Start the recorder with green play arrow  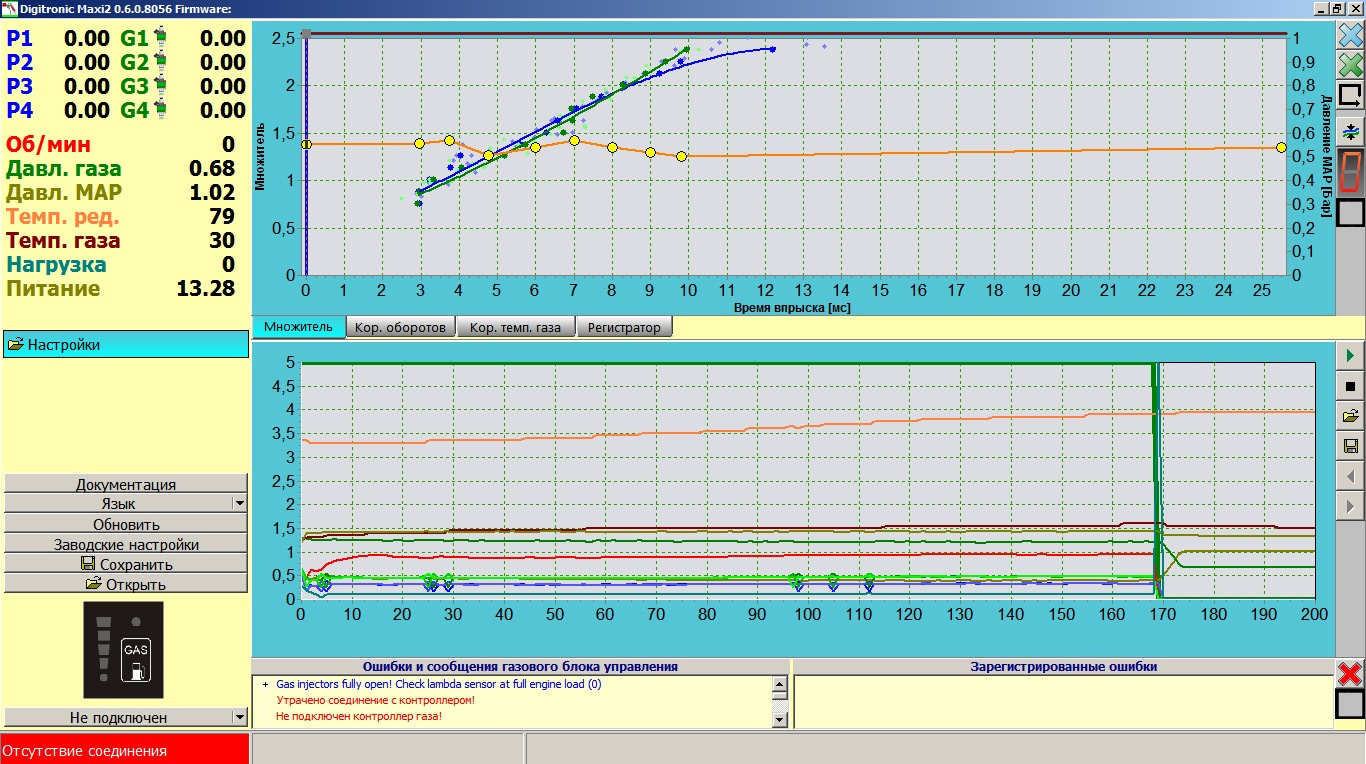(x=1350, y=356)
